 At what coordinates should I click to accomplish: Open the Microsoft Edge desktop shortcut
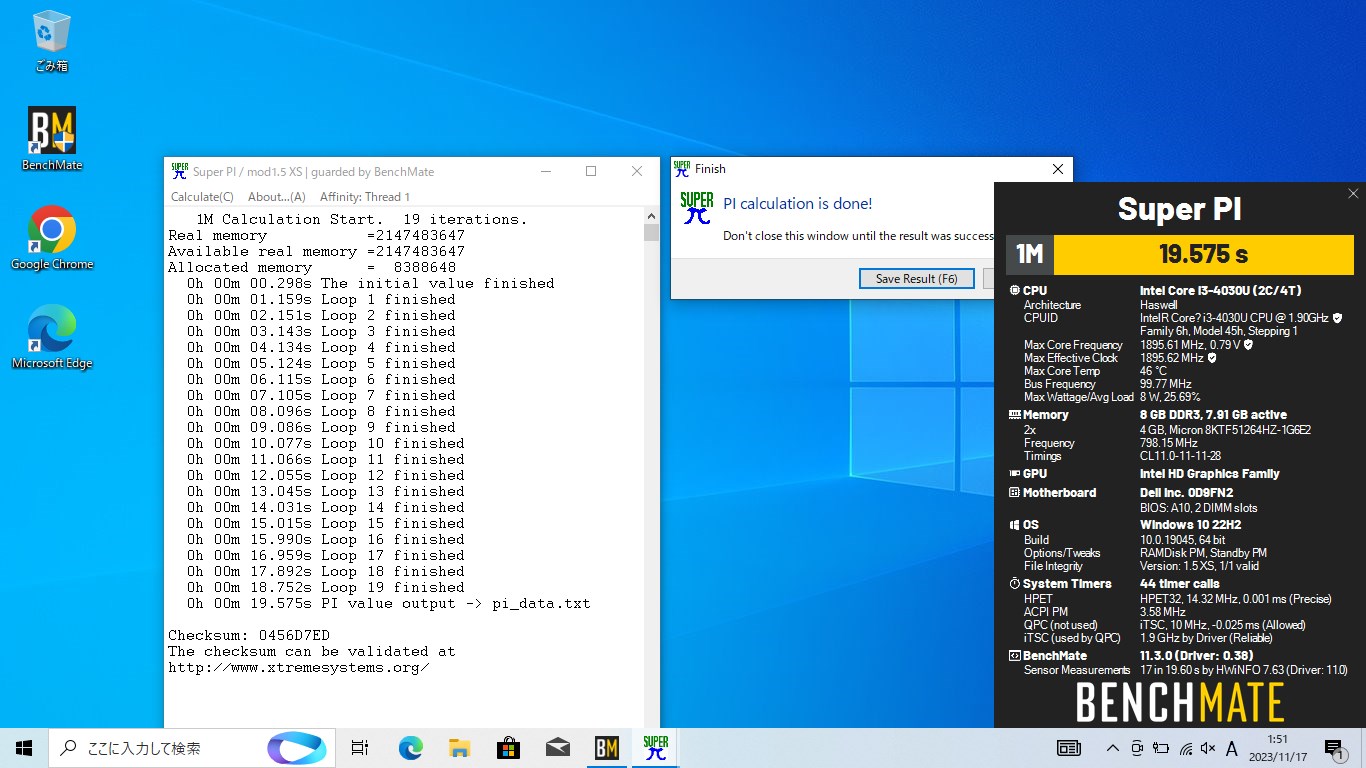[52, 337]
